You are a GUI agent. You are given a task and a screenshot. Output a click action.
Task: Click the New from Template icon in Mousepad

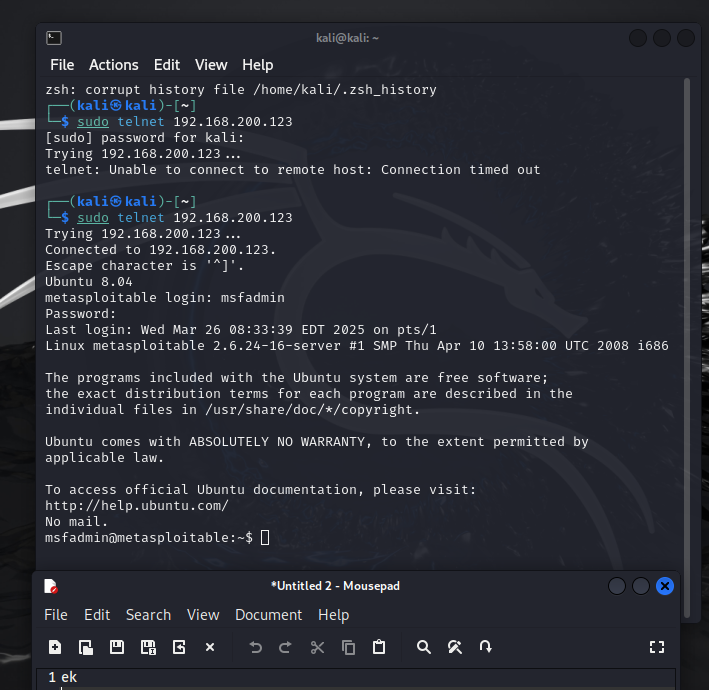85,647
